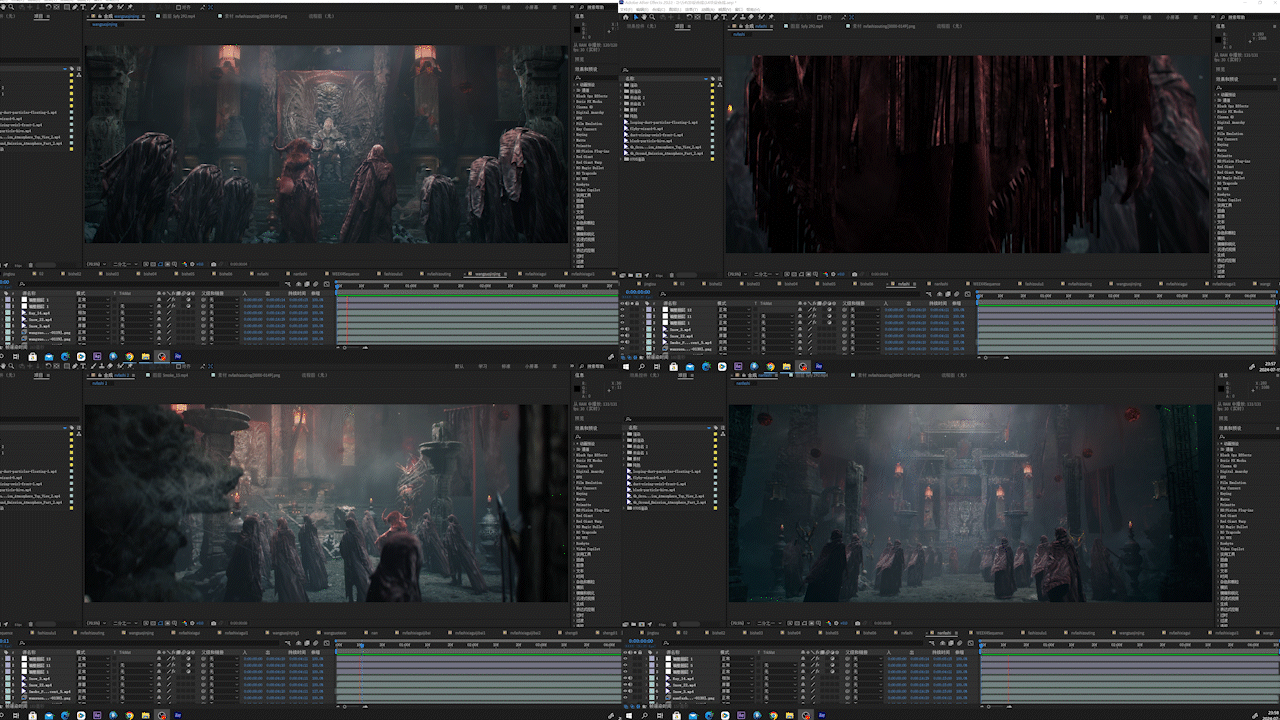Activate the Eraser tool in nvfashi window toolbar
This screenshot has width=1280, height=720.
click(751, 17)
